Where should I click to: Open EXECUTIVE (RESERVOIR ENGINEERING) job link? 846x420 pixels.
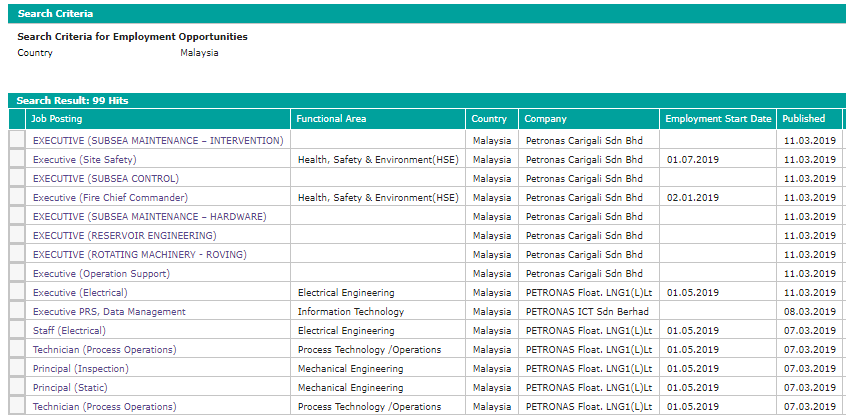tap(124, 236)
